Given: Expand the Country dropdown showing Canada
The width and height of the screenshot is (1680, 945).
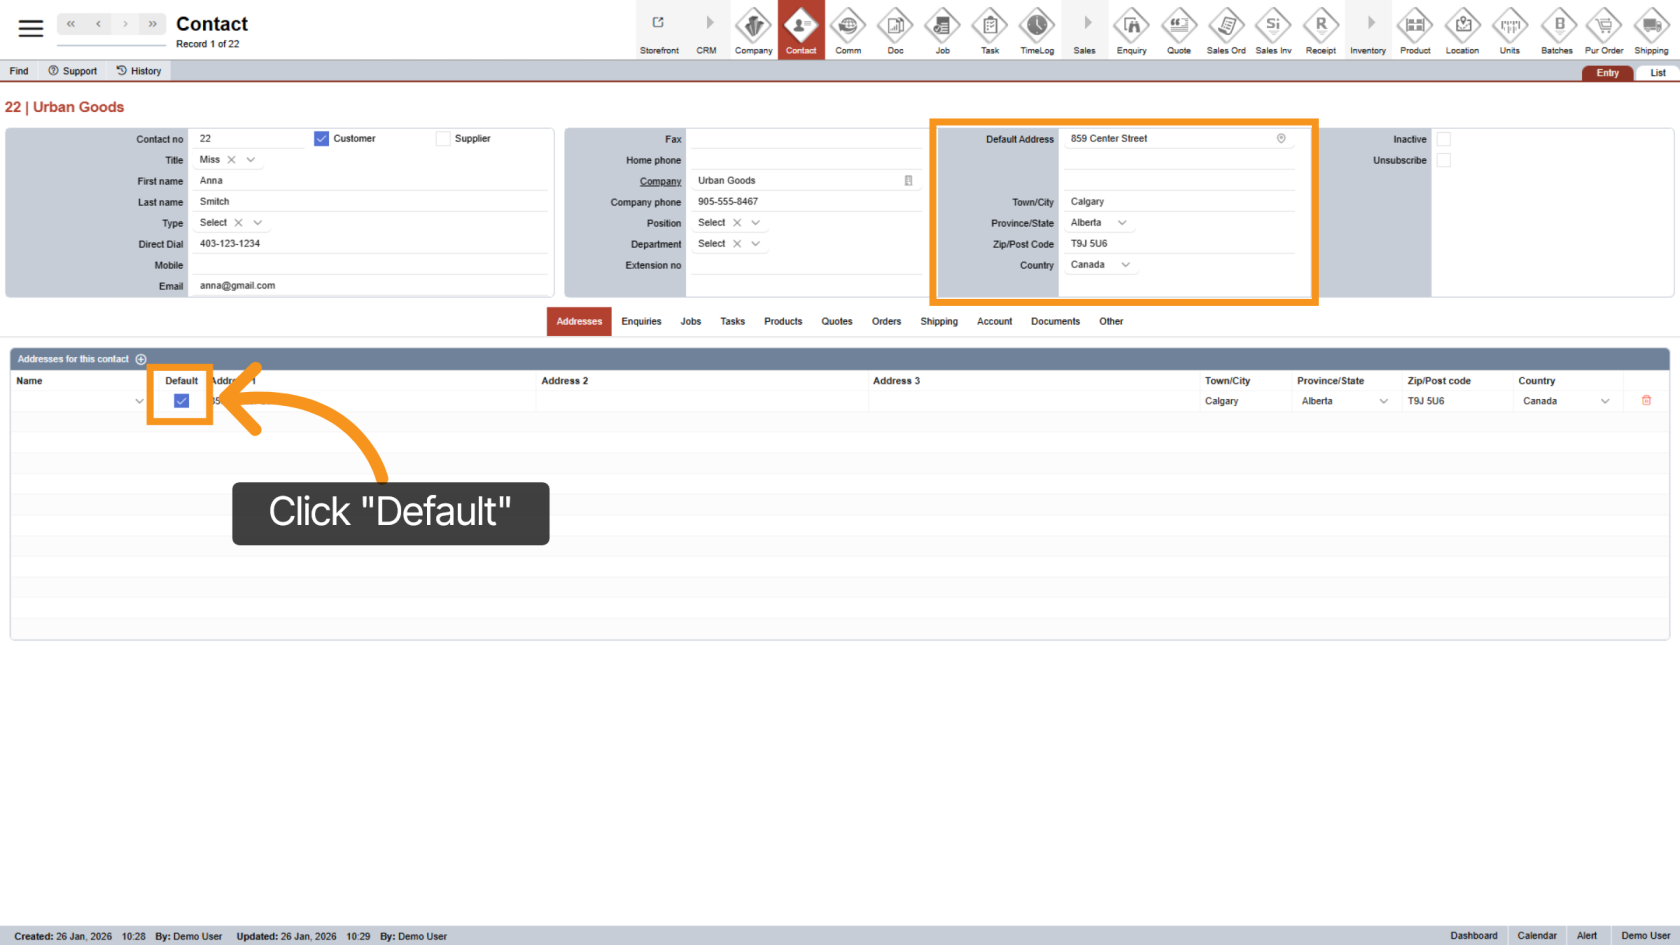Looking at the screenshot, I should click(1126, 264).
